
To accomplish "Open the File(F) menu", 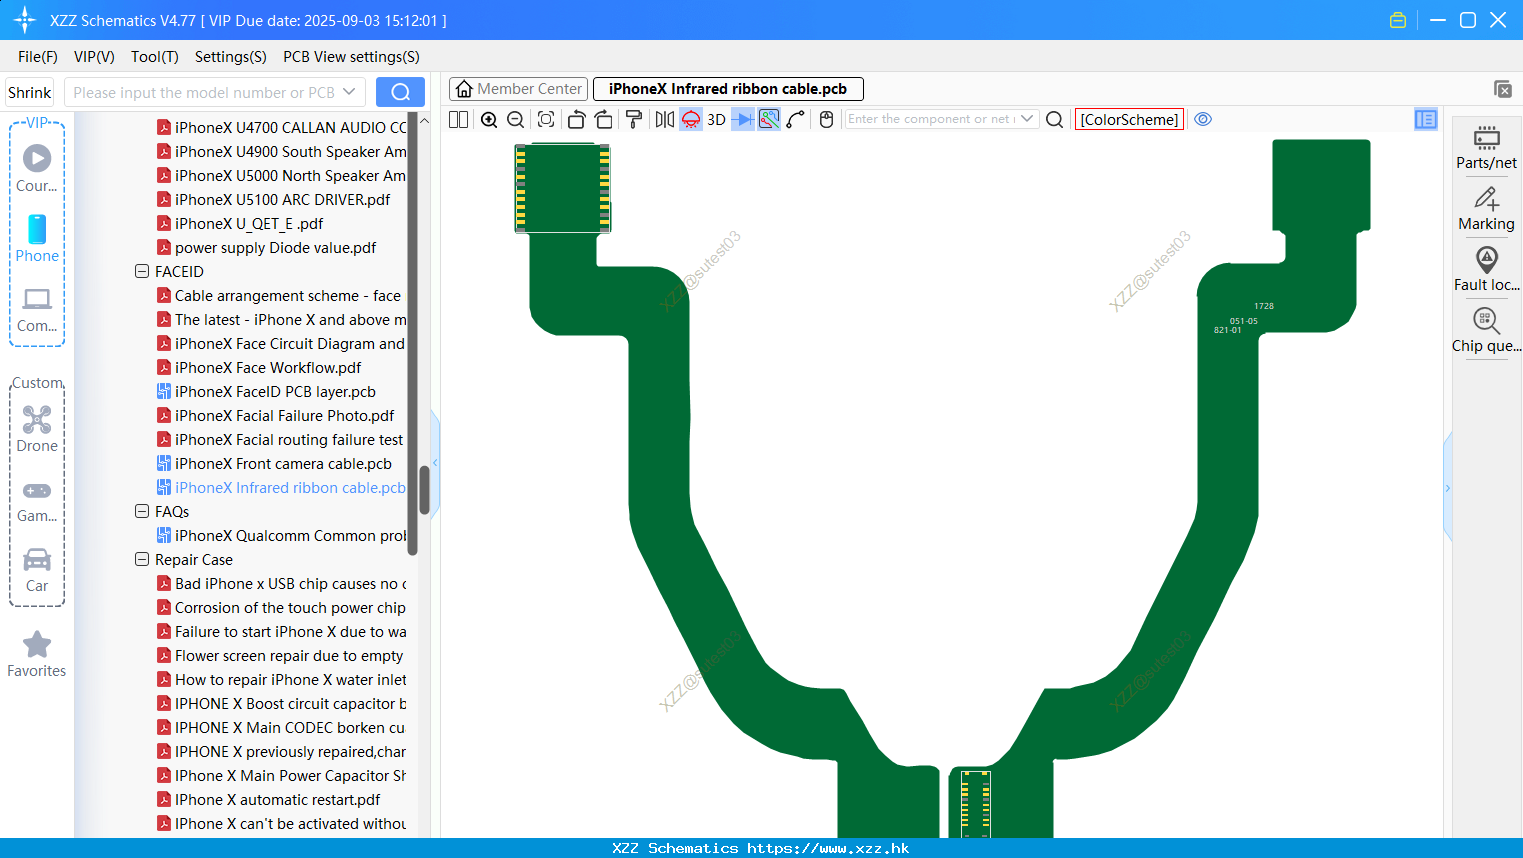I will pyautogui.click(x=38, y=57).
